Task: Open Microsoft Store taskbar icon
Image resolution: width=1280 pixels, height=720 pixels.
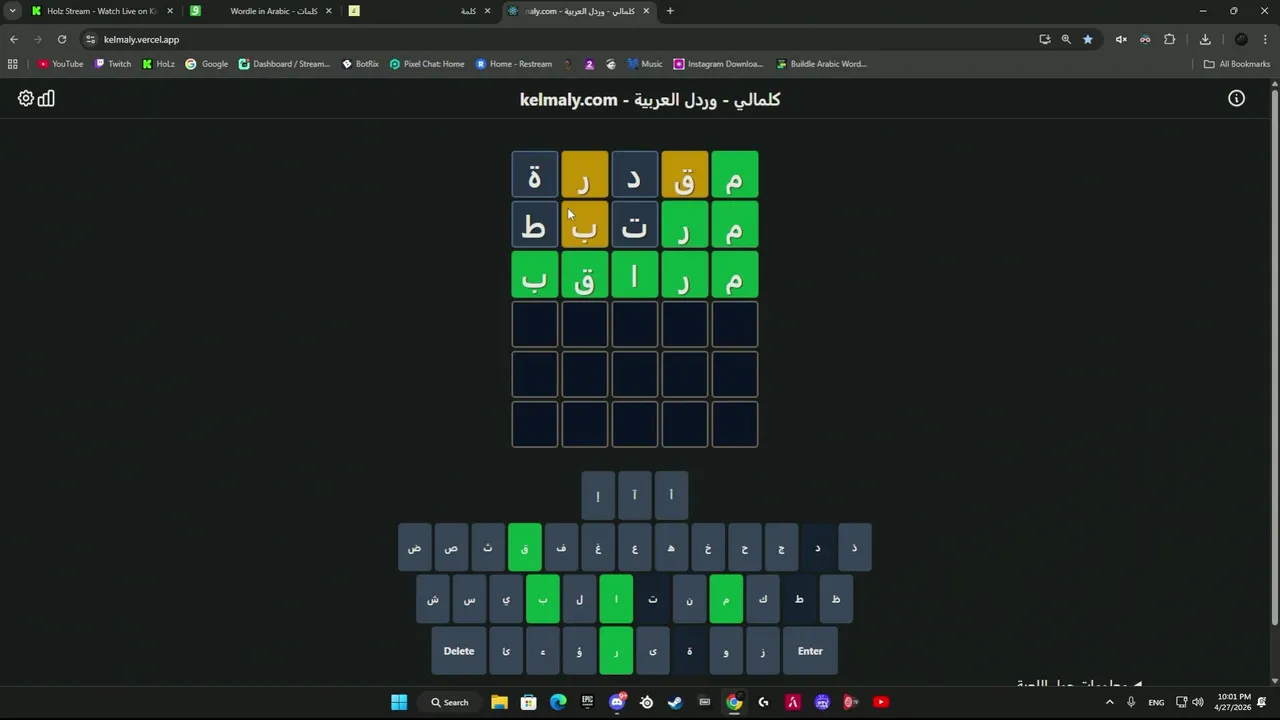Action: (528, 702)
